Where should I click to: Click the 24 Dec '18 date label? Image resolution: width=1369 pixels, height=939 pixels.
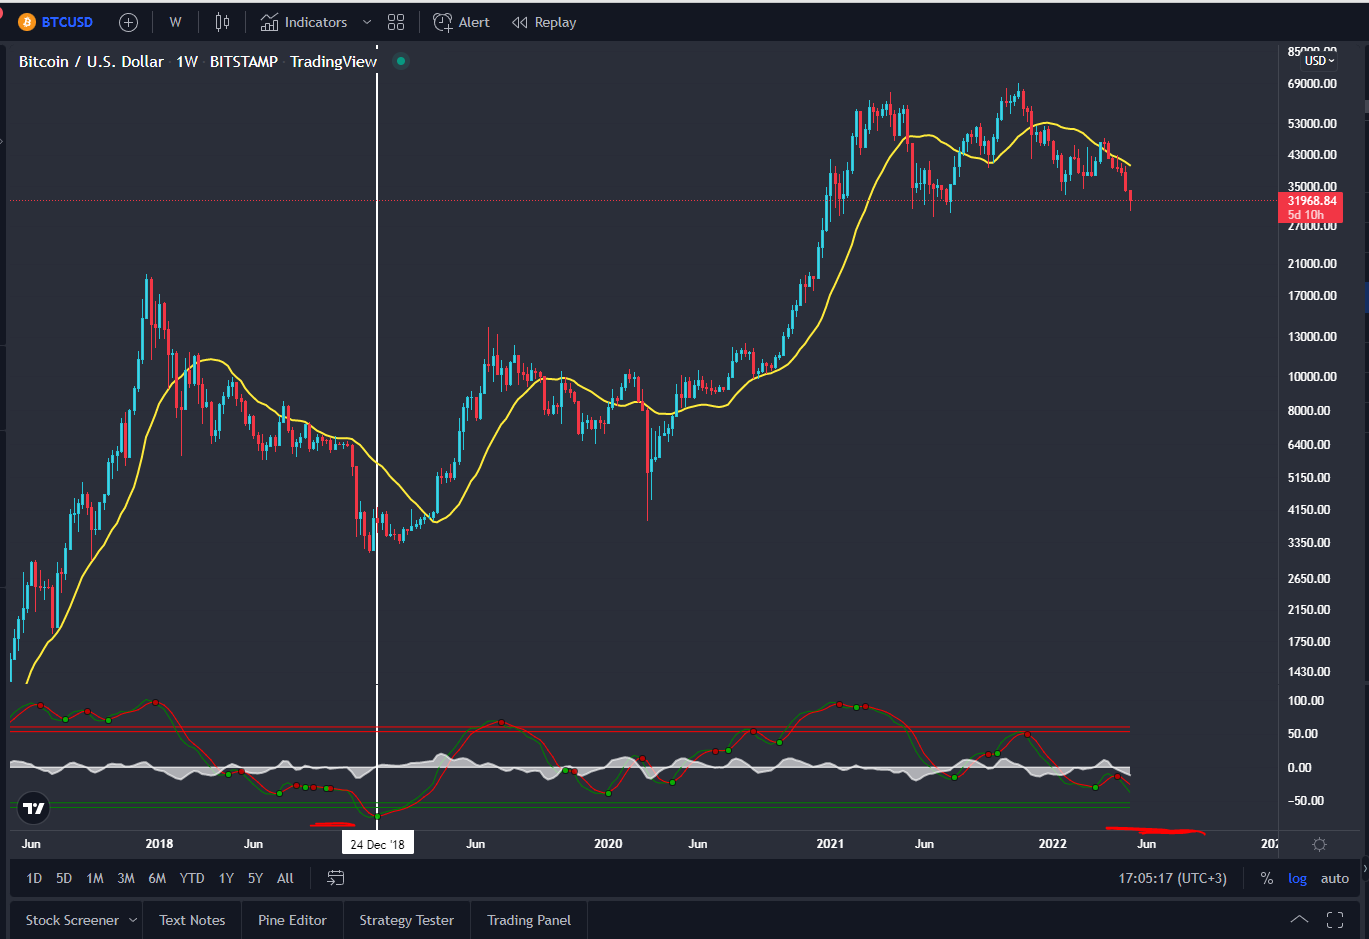tap(377, 844)
